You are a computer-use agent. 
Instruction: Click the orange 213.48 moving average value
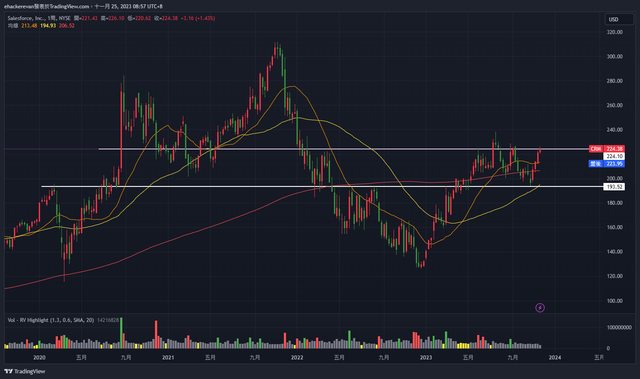[29, 25]
